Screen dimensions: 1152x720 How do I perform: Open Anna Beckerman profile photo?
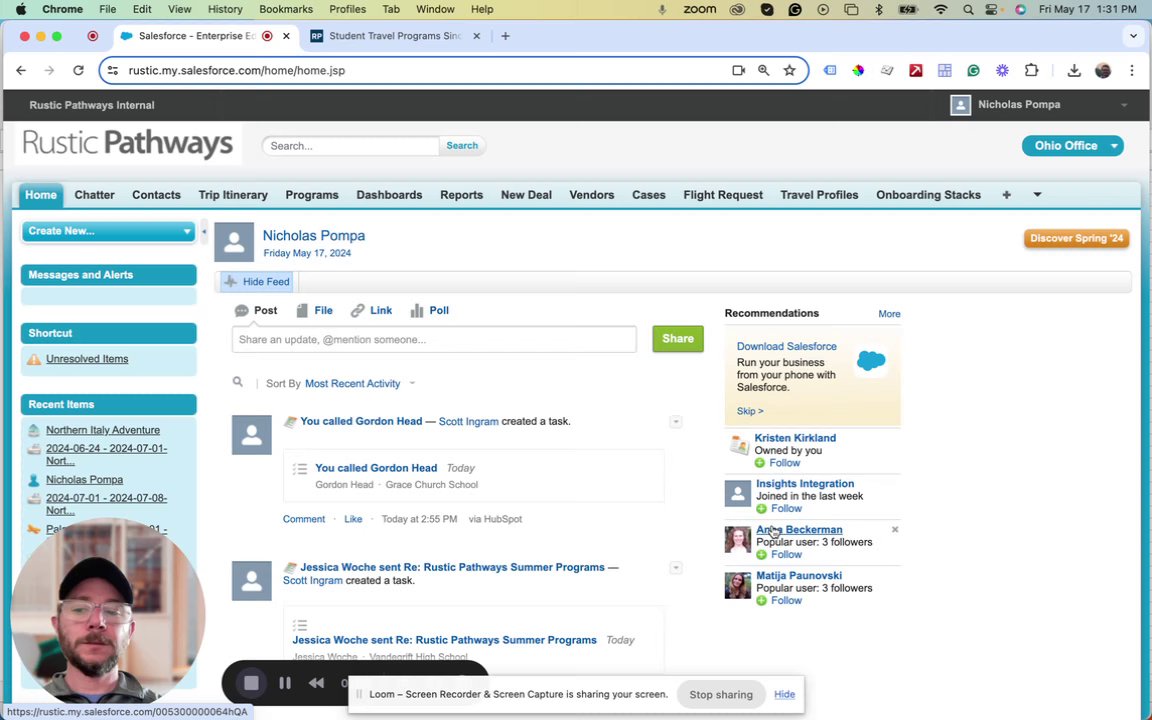[x=738, y=539]
